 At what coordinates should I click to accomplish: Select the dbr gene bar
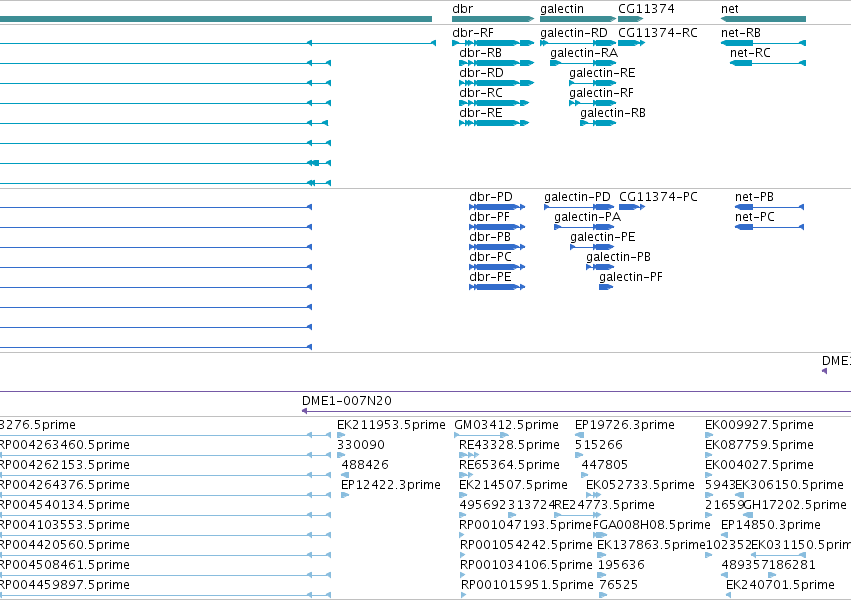pyautogui.click(x=493, y=19)
